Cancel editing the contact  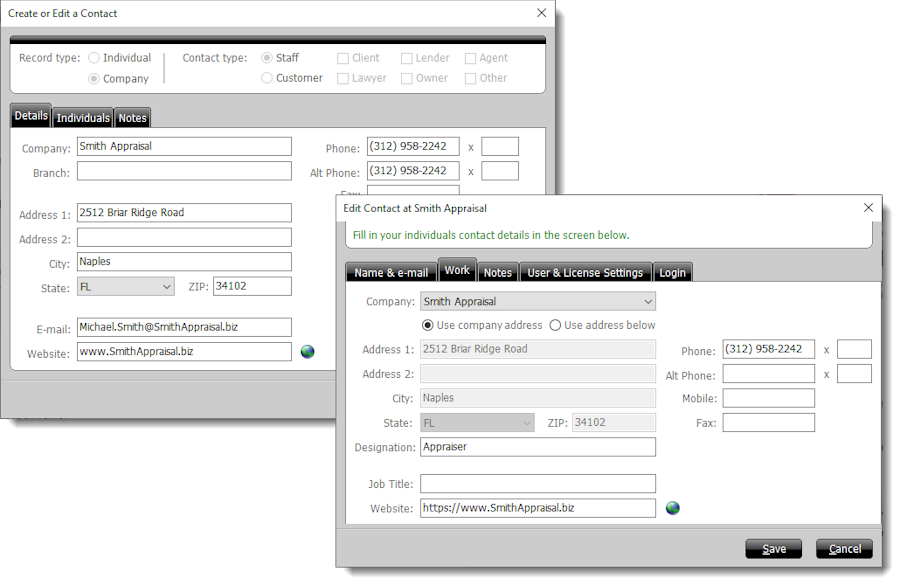[844, 549]
